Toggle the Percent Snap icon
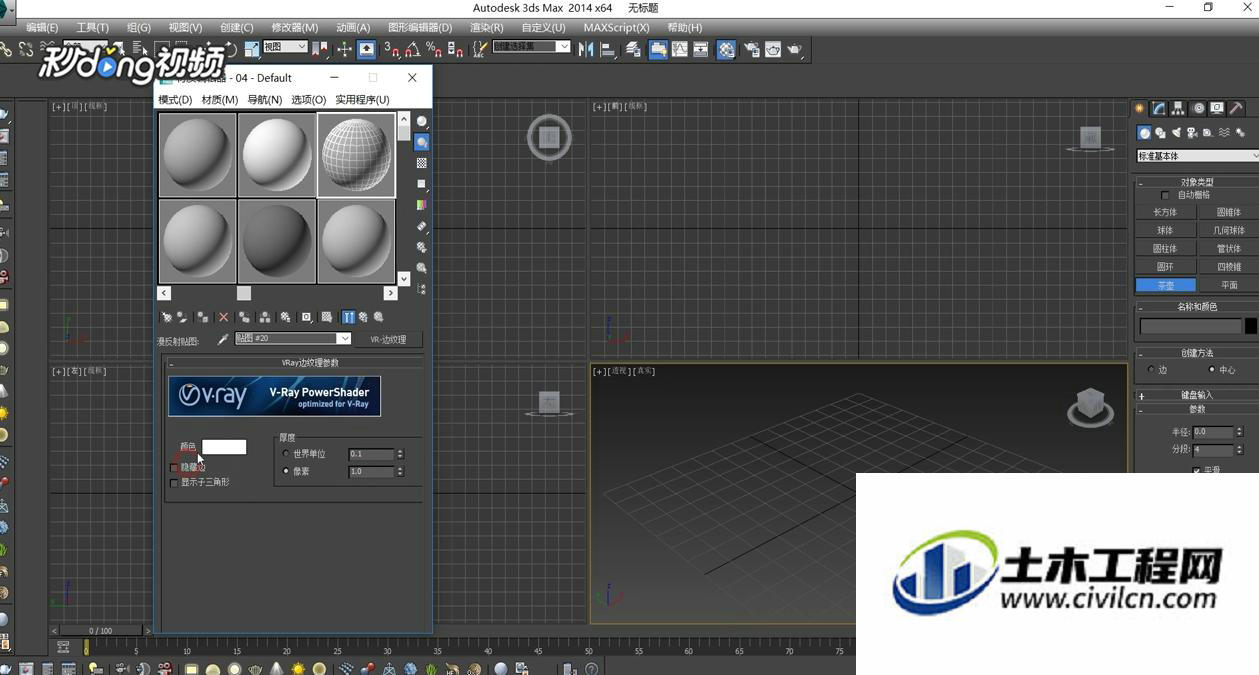This screenshot has height=675, width=1259. pyautogui.click(x=434, y=49)
